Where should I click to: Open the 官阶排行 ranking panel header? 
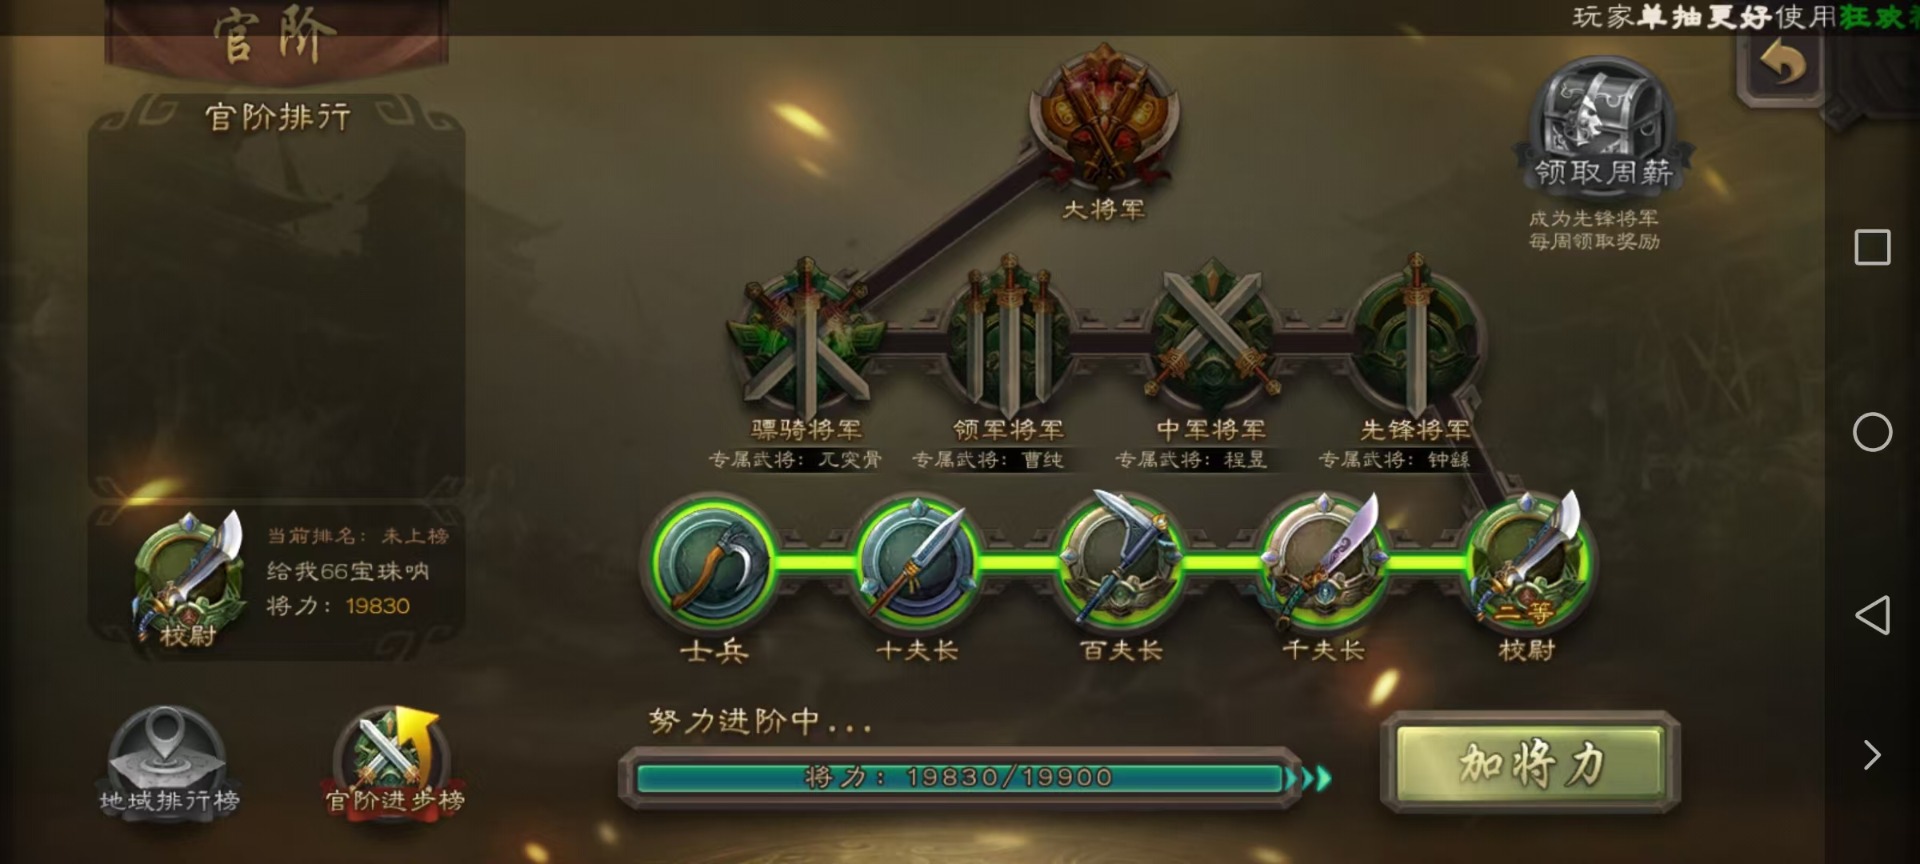pos(277,117)
